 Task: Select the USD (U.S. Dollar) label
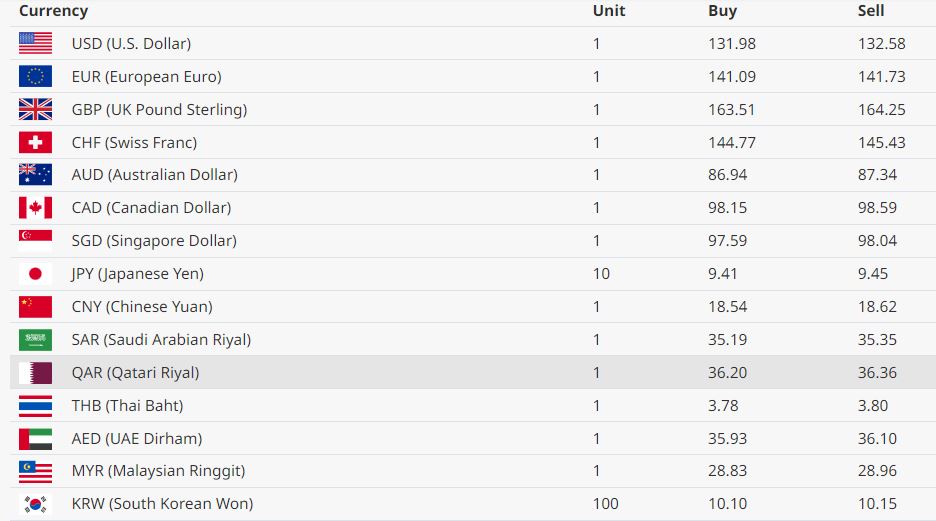click(131, 44)
